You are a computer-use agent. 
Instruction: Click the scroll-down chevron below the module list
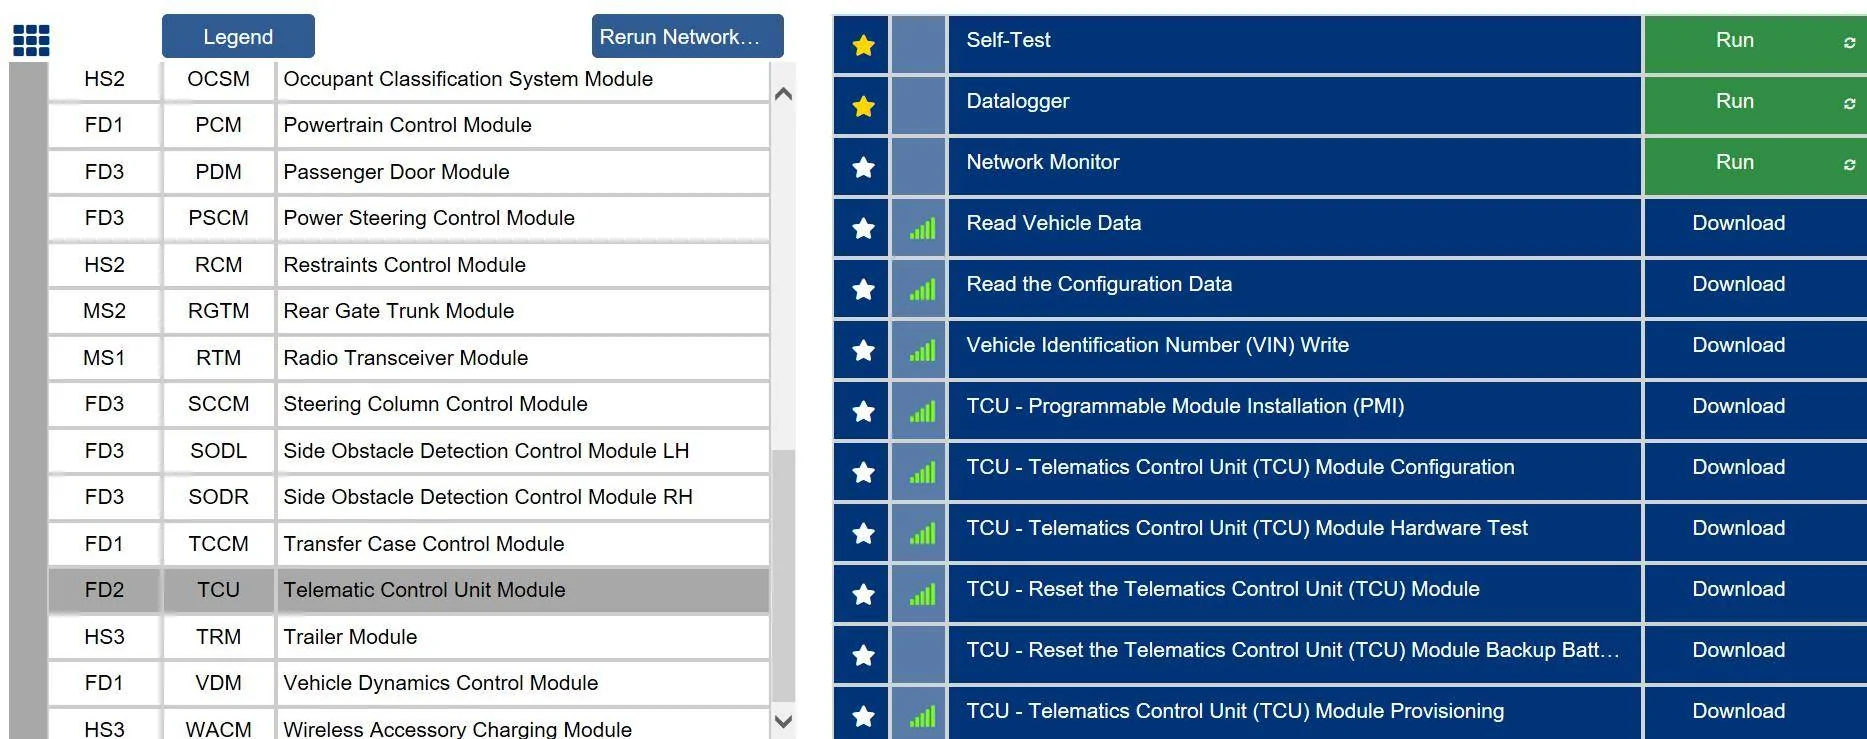click(x=783, y=718)
